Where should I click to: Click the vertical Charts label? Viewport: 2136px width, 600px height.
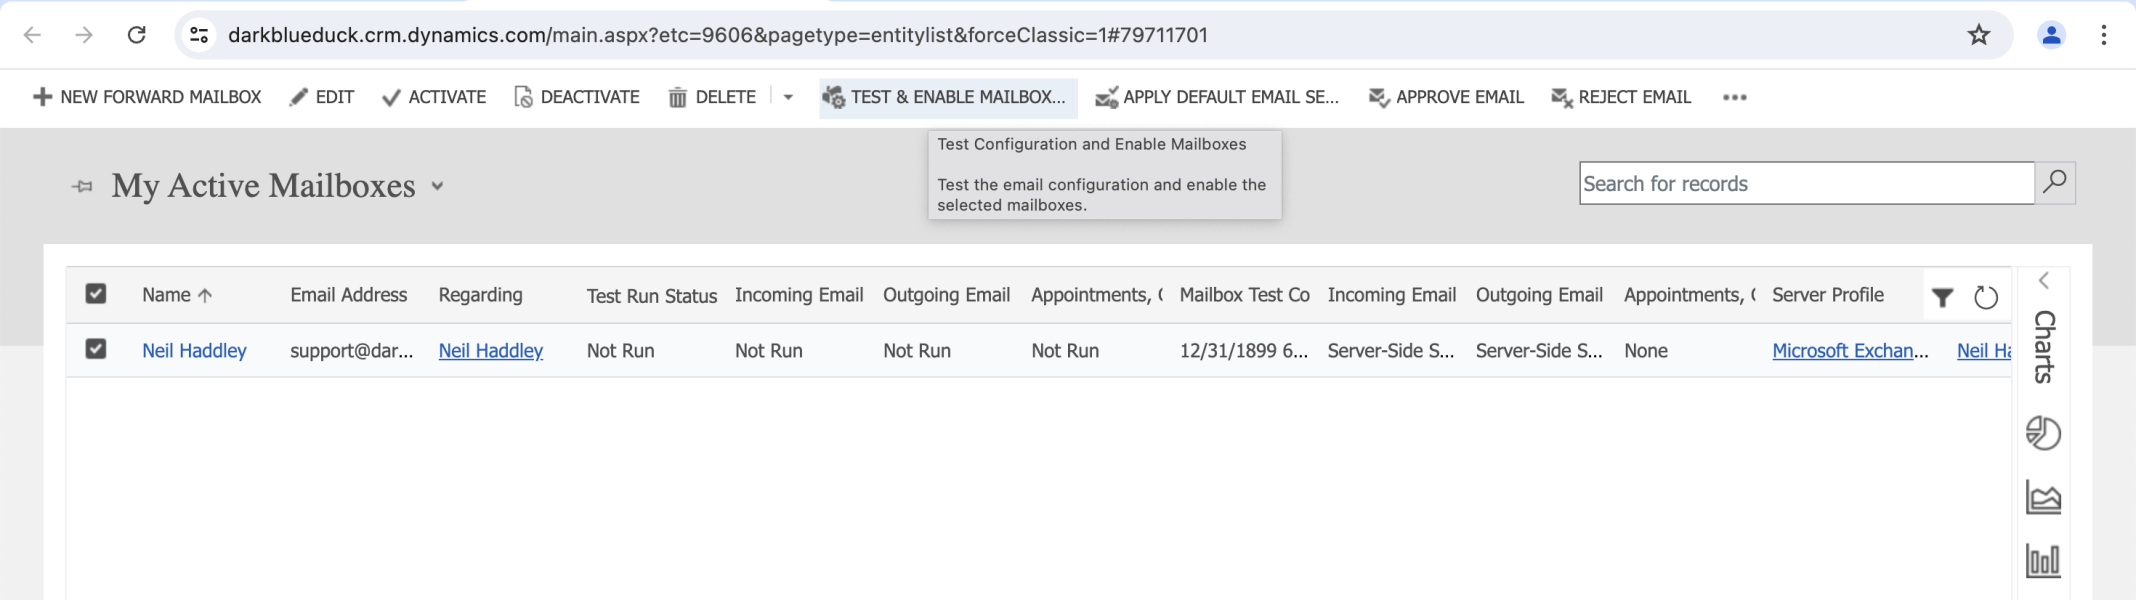(2044, 347)
